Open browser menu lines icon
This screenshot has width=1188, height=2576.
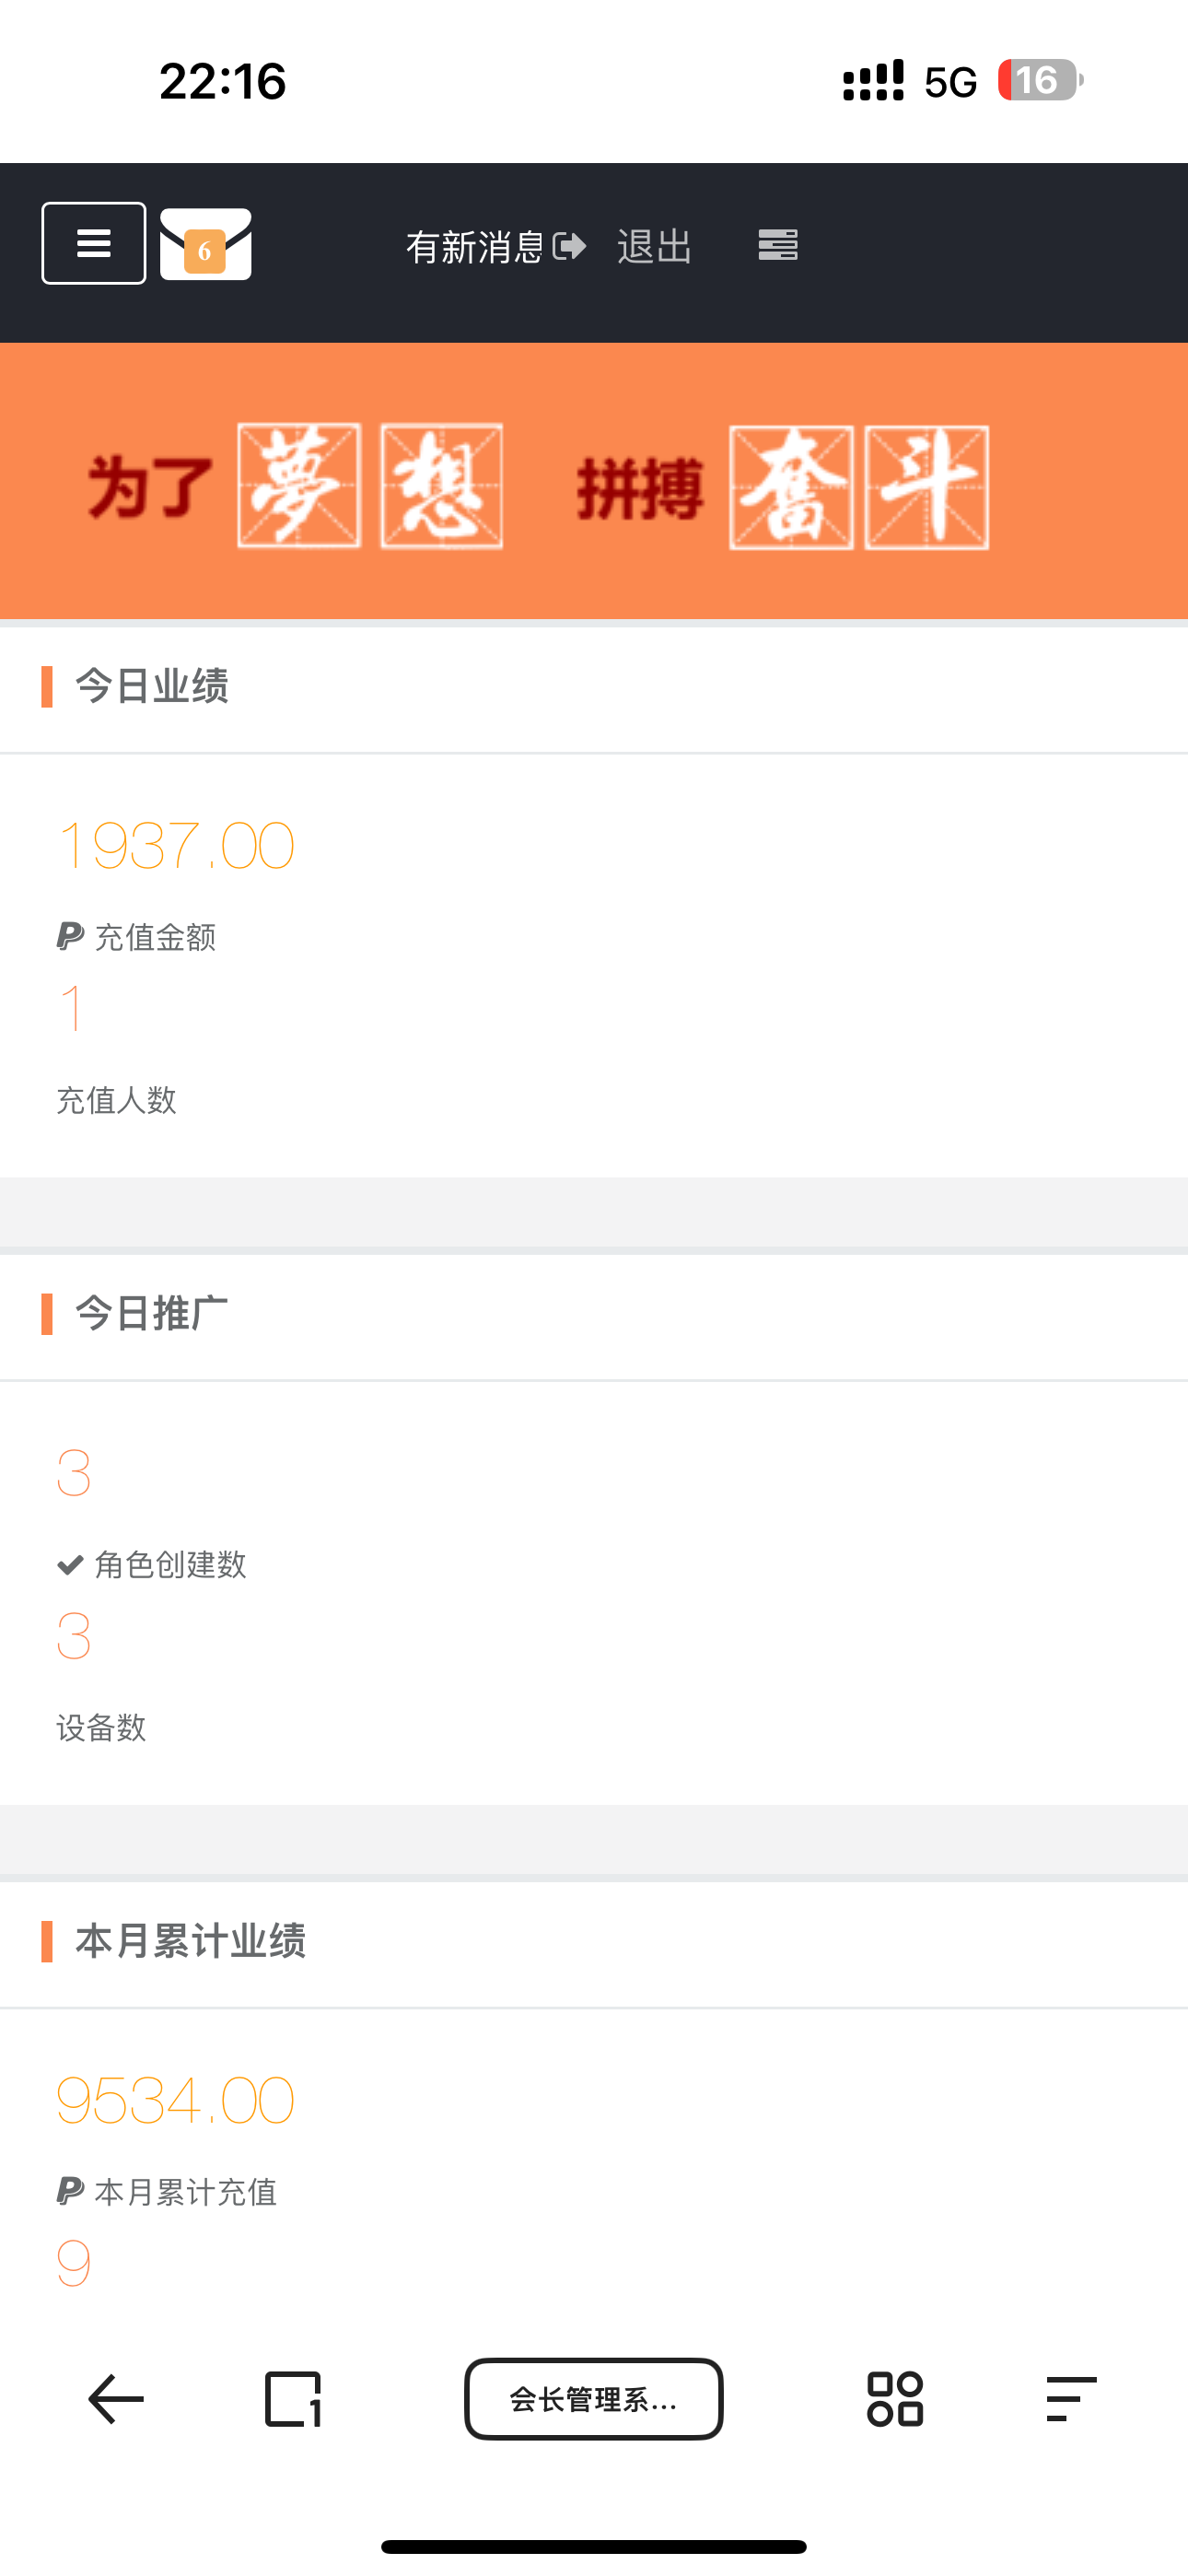pos(1071,2399)
